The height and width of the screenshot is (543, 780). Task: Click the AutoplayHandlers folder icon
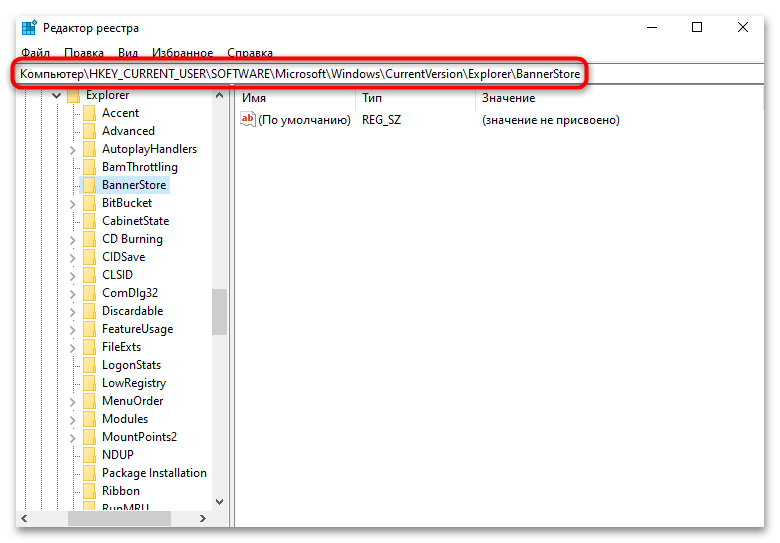pos(90,149)
